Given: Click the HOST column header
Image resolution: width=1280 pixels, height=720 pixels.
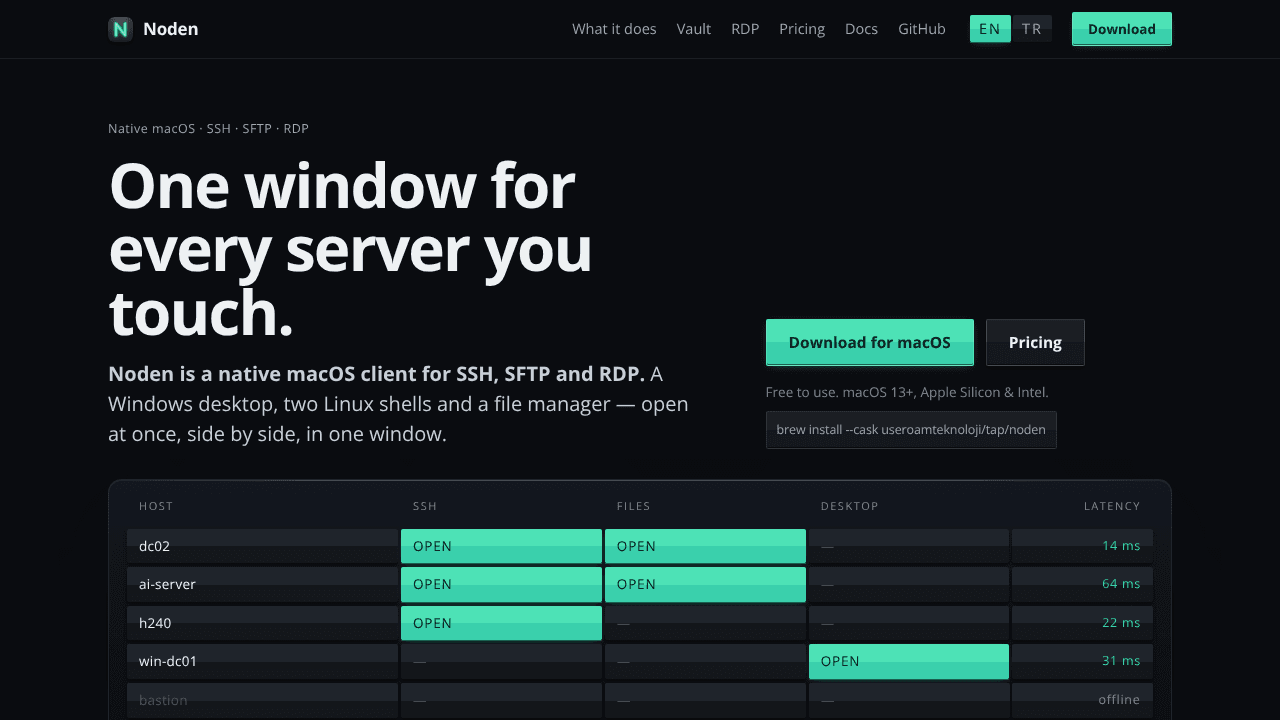Looking at the screenshot, I should pos(156,506).
